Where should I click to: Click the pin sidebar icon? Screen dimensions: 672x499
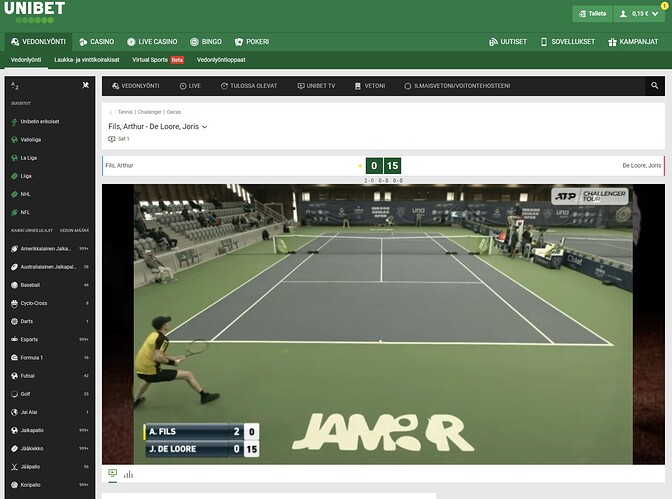[x=86, y=86]
